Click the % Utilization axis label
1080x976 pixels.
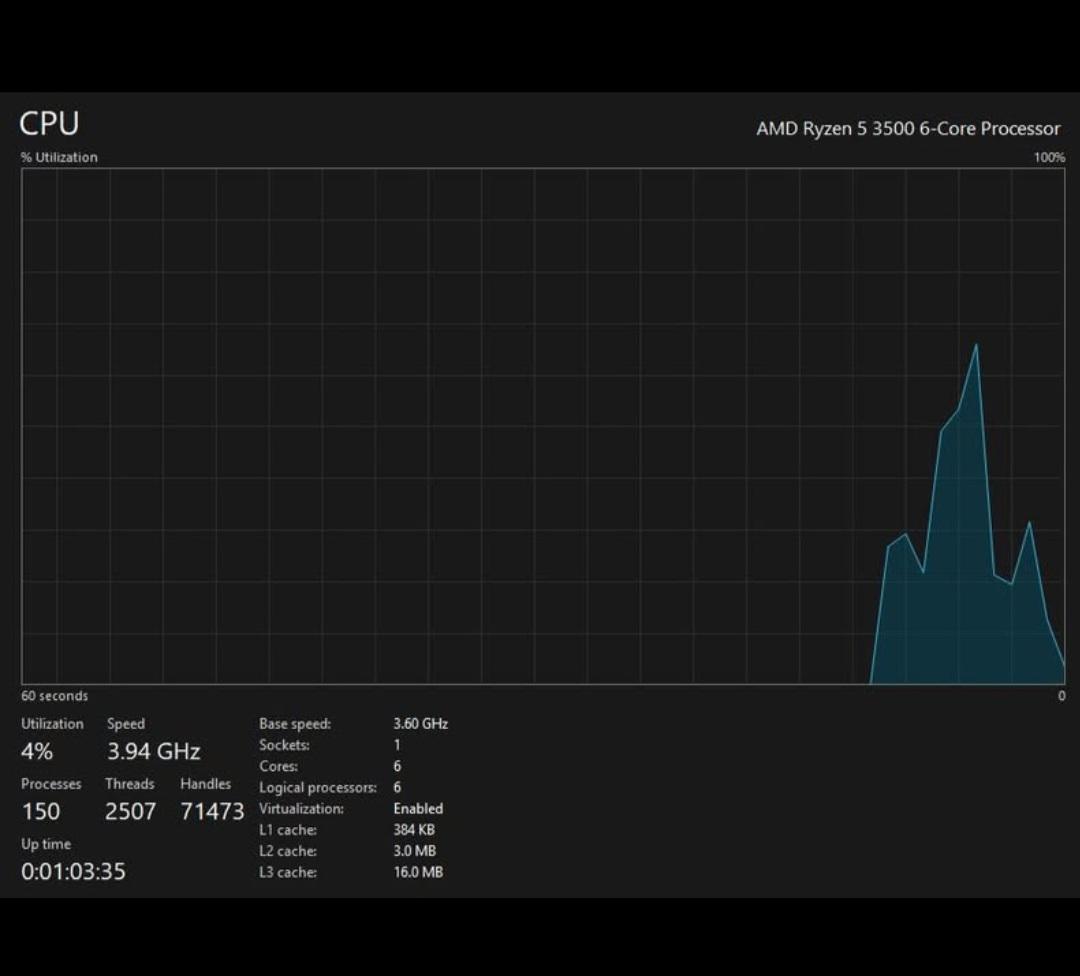59,157
